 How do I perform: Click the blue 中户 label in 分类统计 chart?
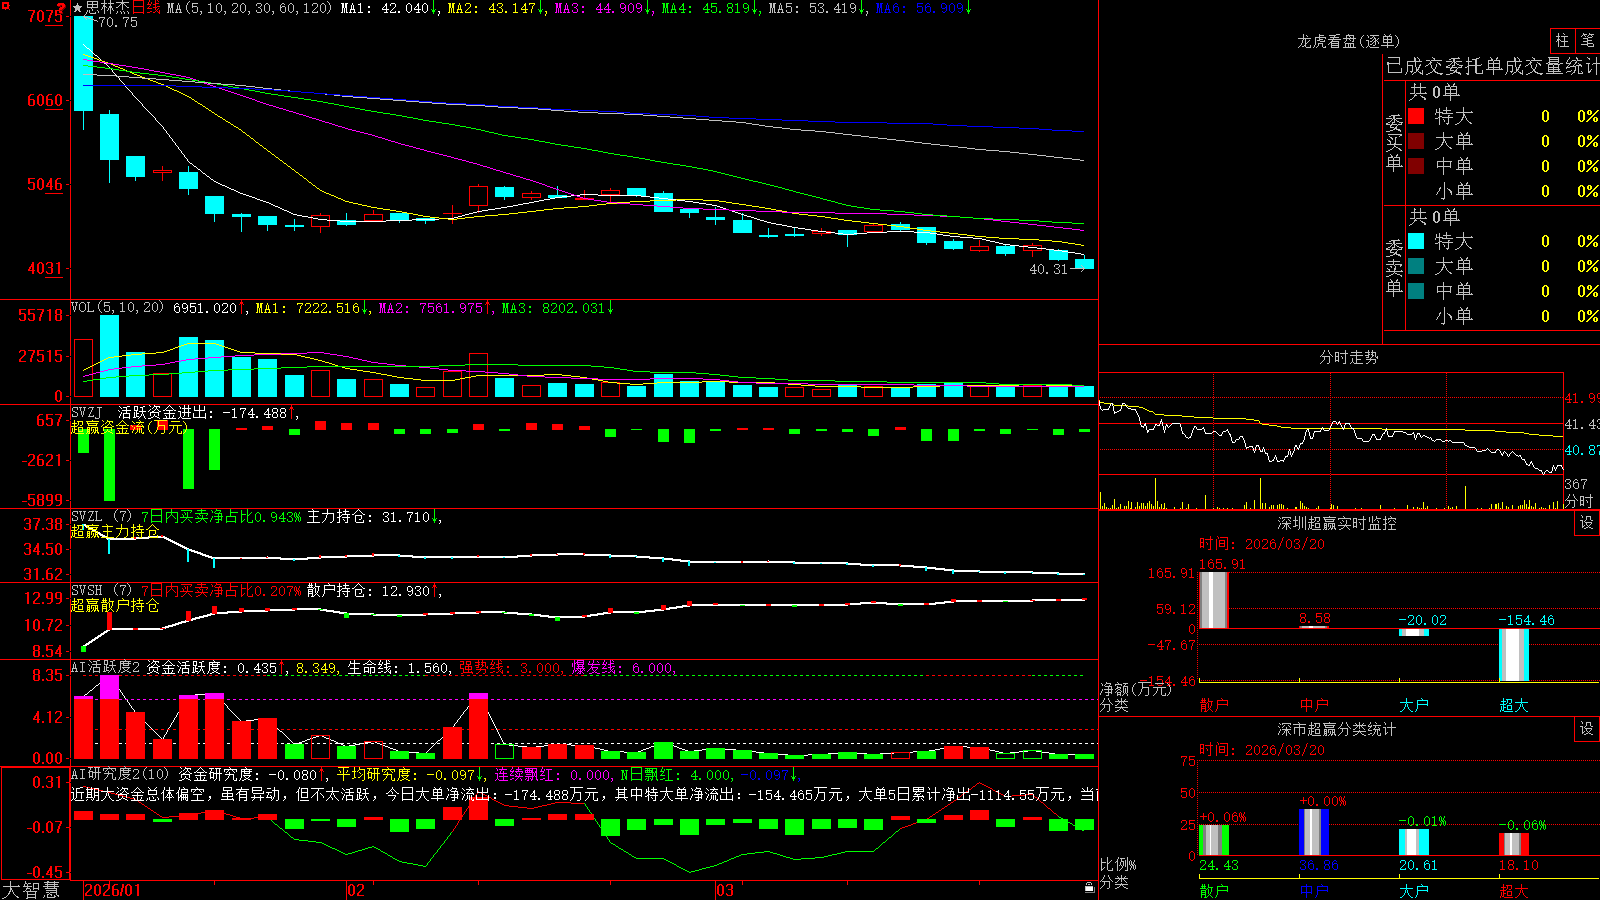coord(1314,891)
